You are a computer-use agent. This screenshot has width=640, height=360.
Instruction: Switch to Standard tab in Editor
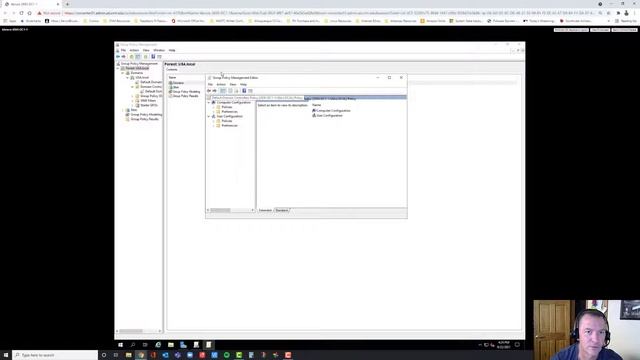[282, 211]
